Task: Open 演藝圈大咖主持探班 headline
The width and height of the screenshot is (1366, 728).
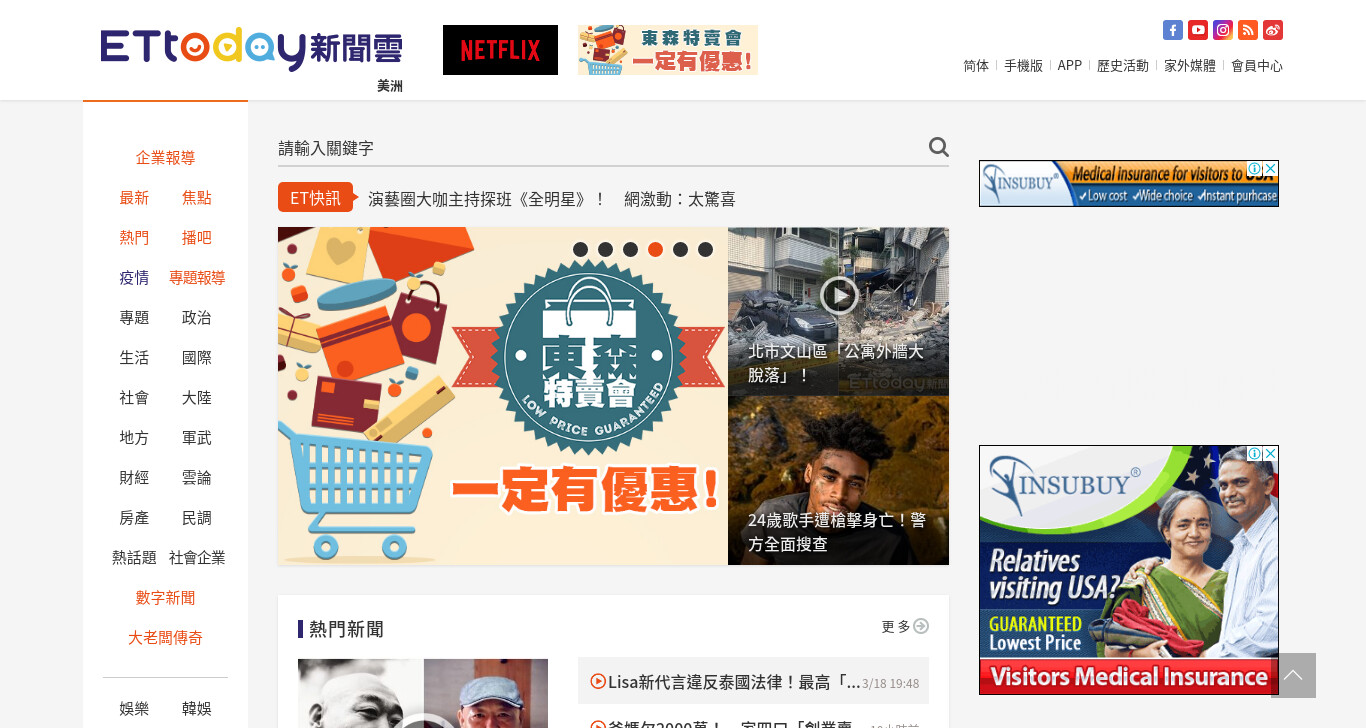Action: [552, 199]
